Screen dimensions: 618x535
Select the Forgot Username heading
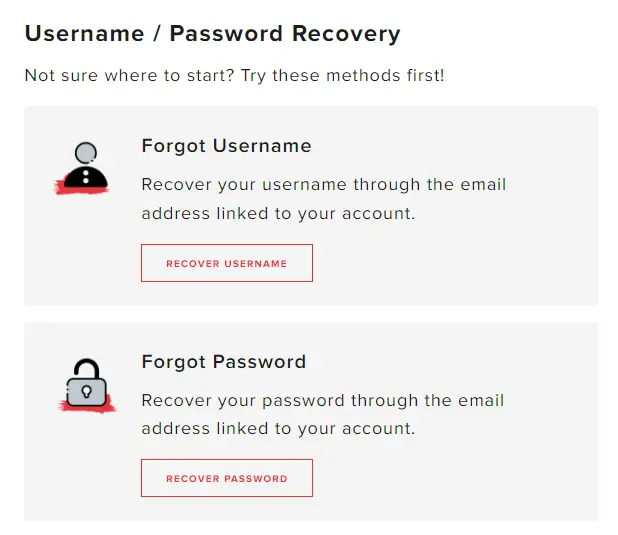[227, 146]
